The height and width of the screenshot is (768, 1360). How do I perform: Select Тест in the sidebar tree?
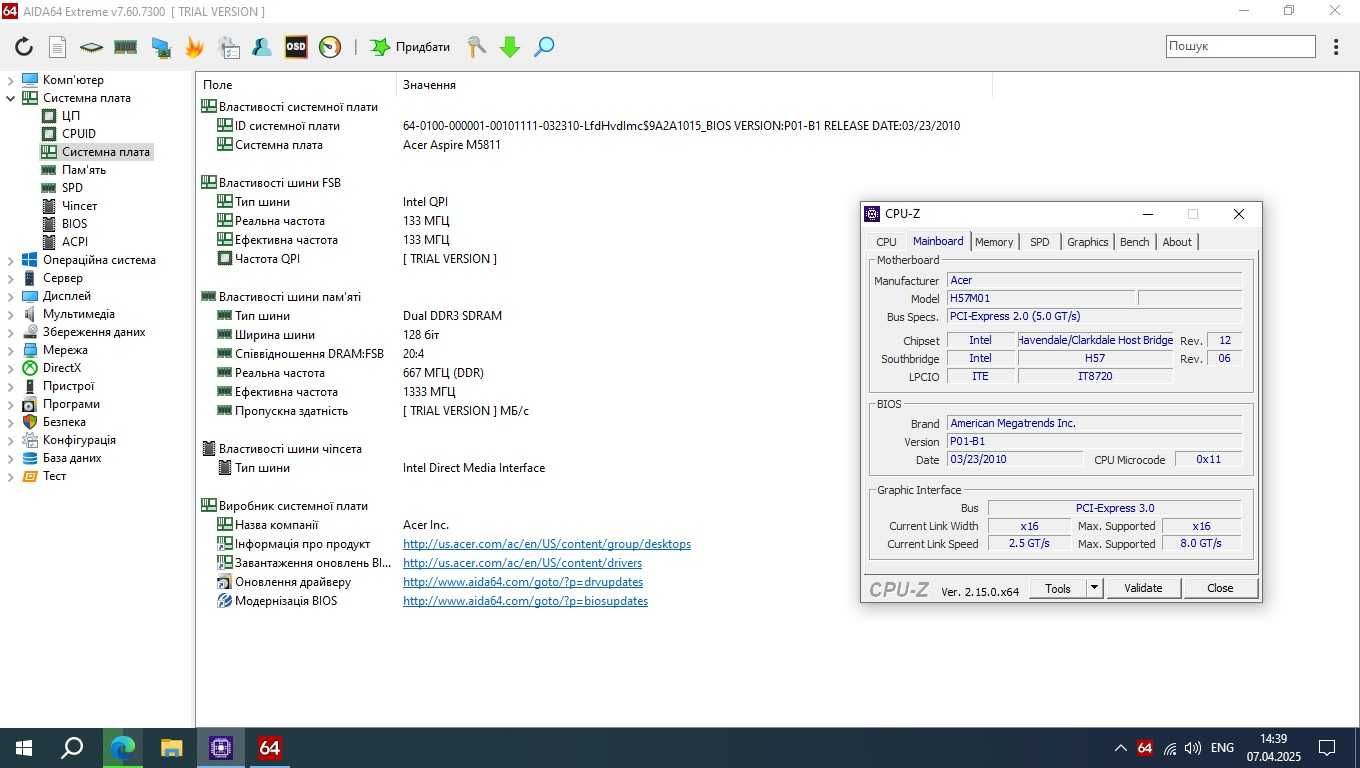pos(54,476)
